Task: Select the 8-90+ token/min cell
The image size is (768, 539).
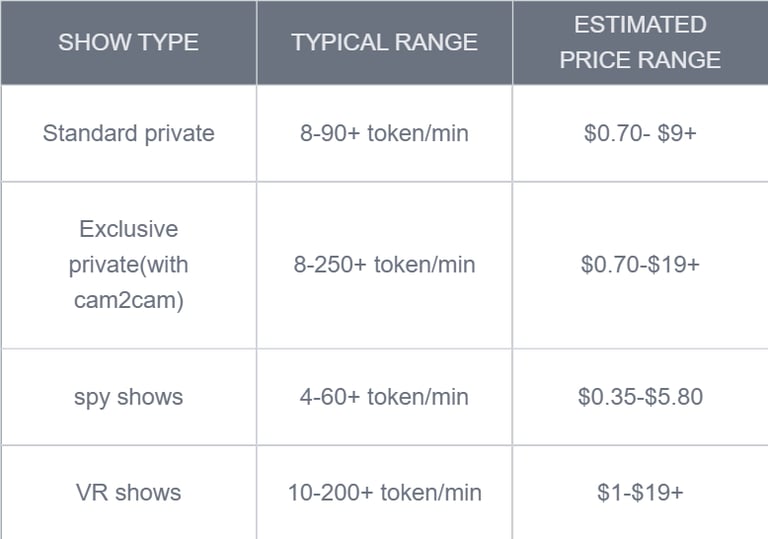Action: point(384,133)
